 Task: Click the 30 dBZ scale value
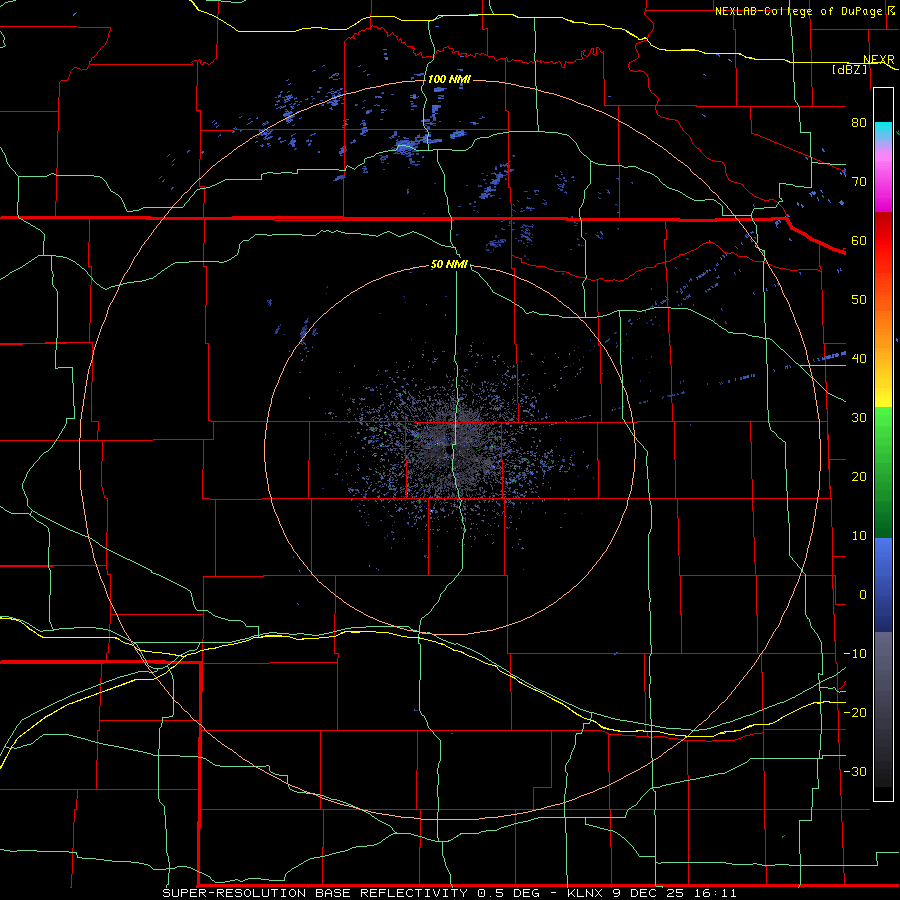click(859, 418)
